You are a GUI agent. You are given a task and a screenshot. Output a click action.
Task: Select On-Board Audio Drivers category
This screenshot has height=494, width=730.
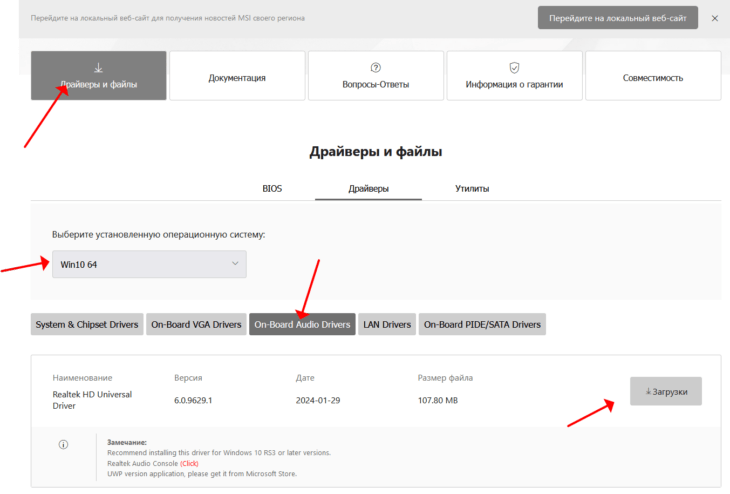tap(302, 325)
